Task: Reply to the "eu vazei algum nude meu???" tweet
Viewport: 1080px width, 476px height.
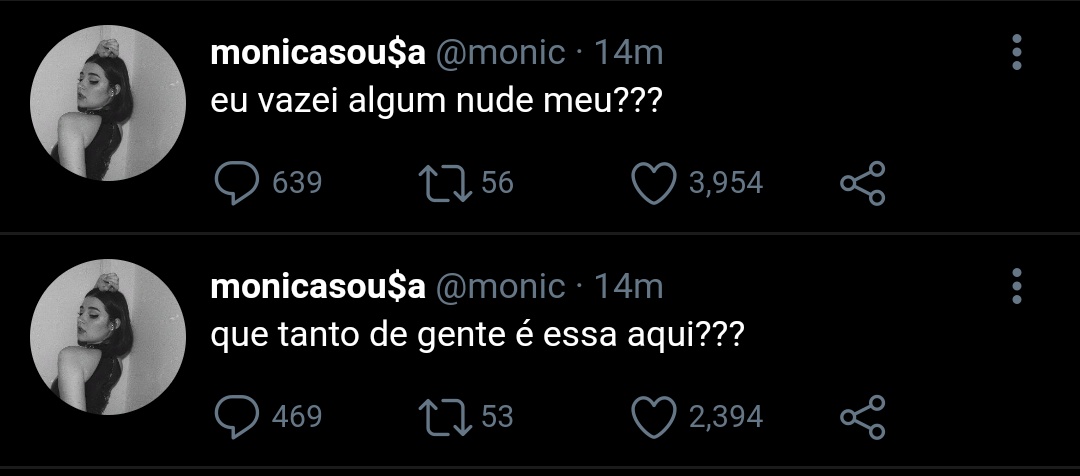Action: point(237,183)
